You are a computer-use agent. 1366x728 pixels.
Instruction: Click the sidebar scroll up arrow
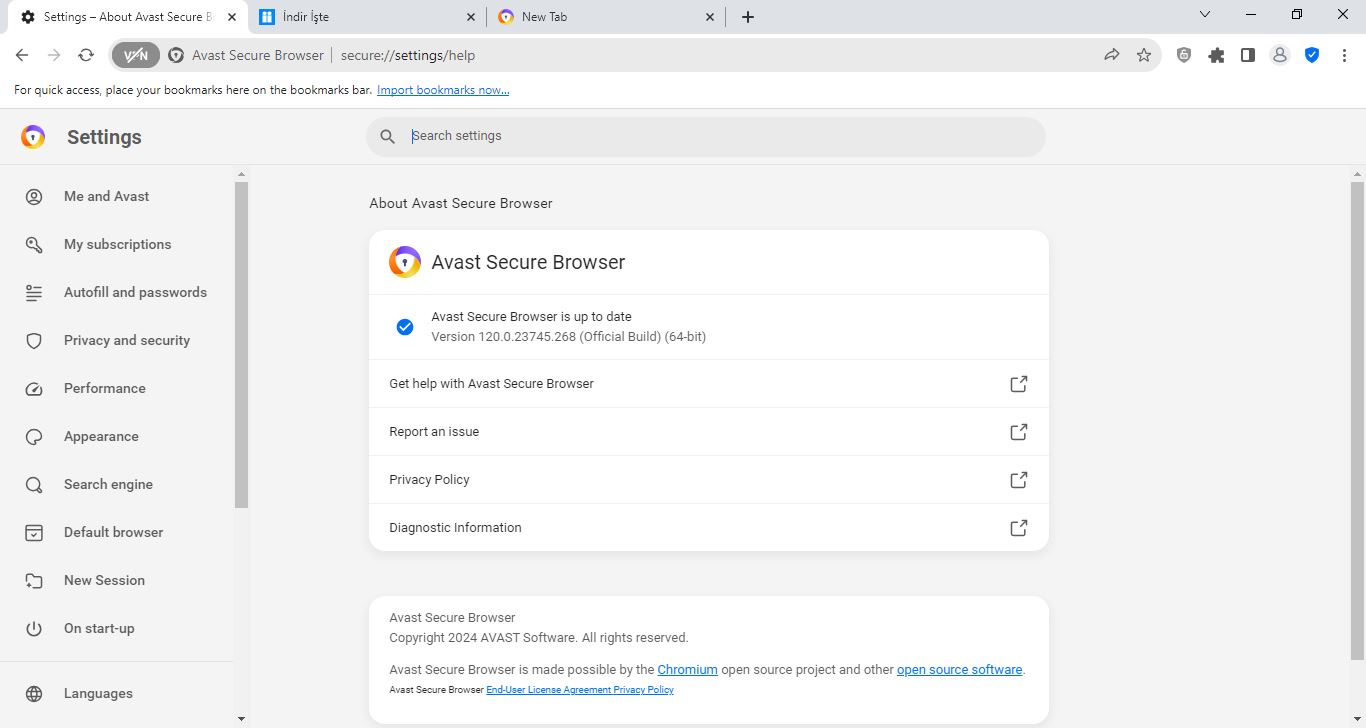(x=241, y=174)
